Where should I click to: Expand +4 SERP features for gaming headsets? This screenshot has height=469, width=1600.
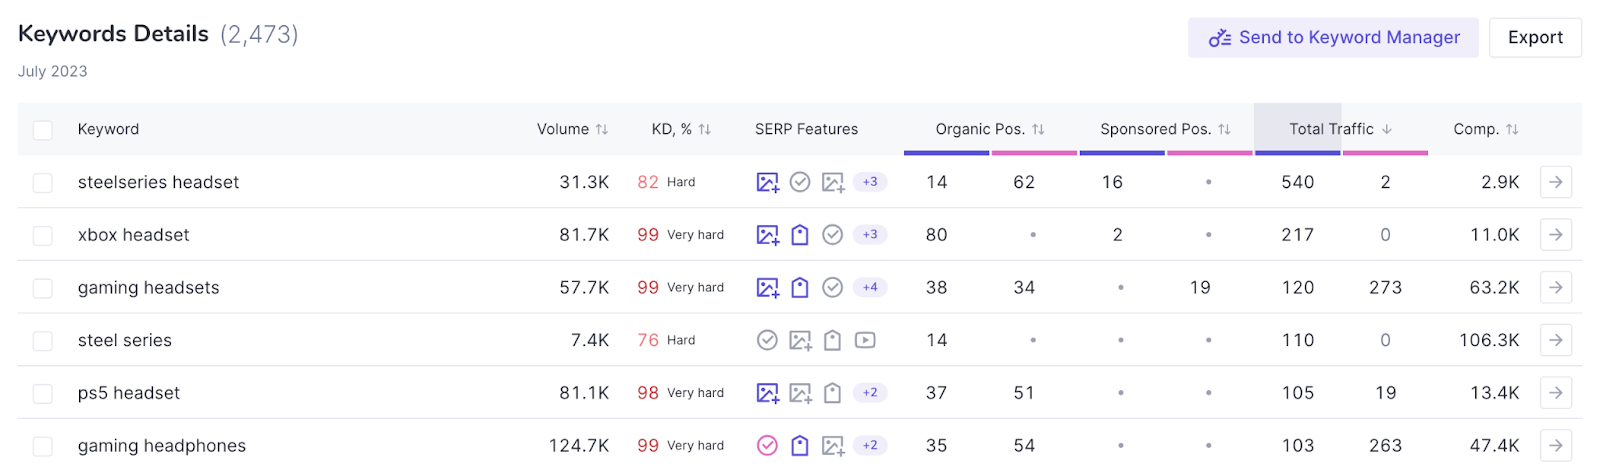[870, 287]
